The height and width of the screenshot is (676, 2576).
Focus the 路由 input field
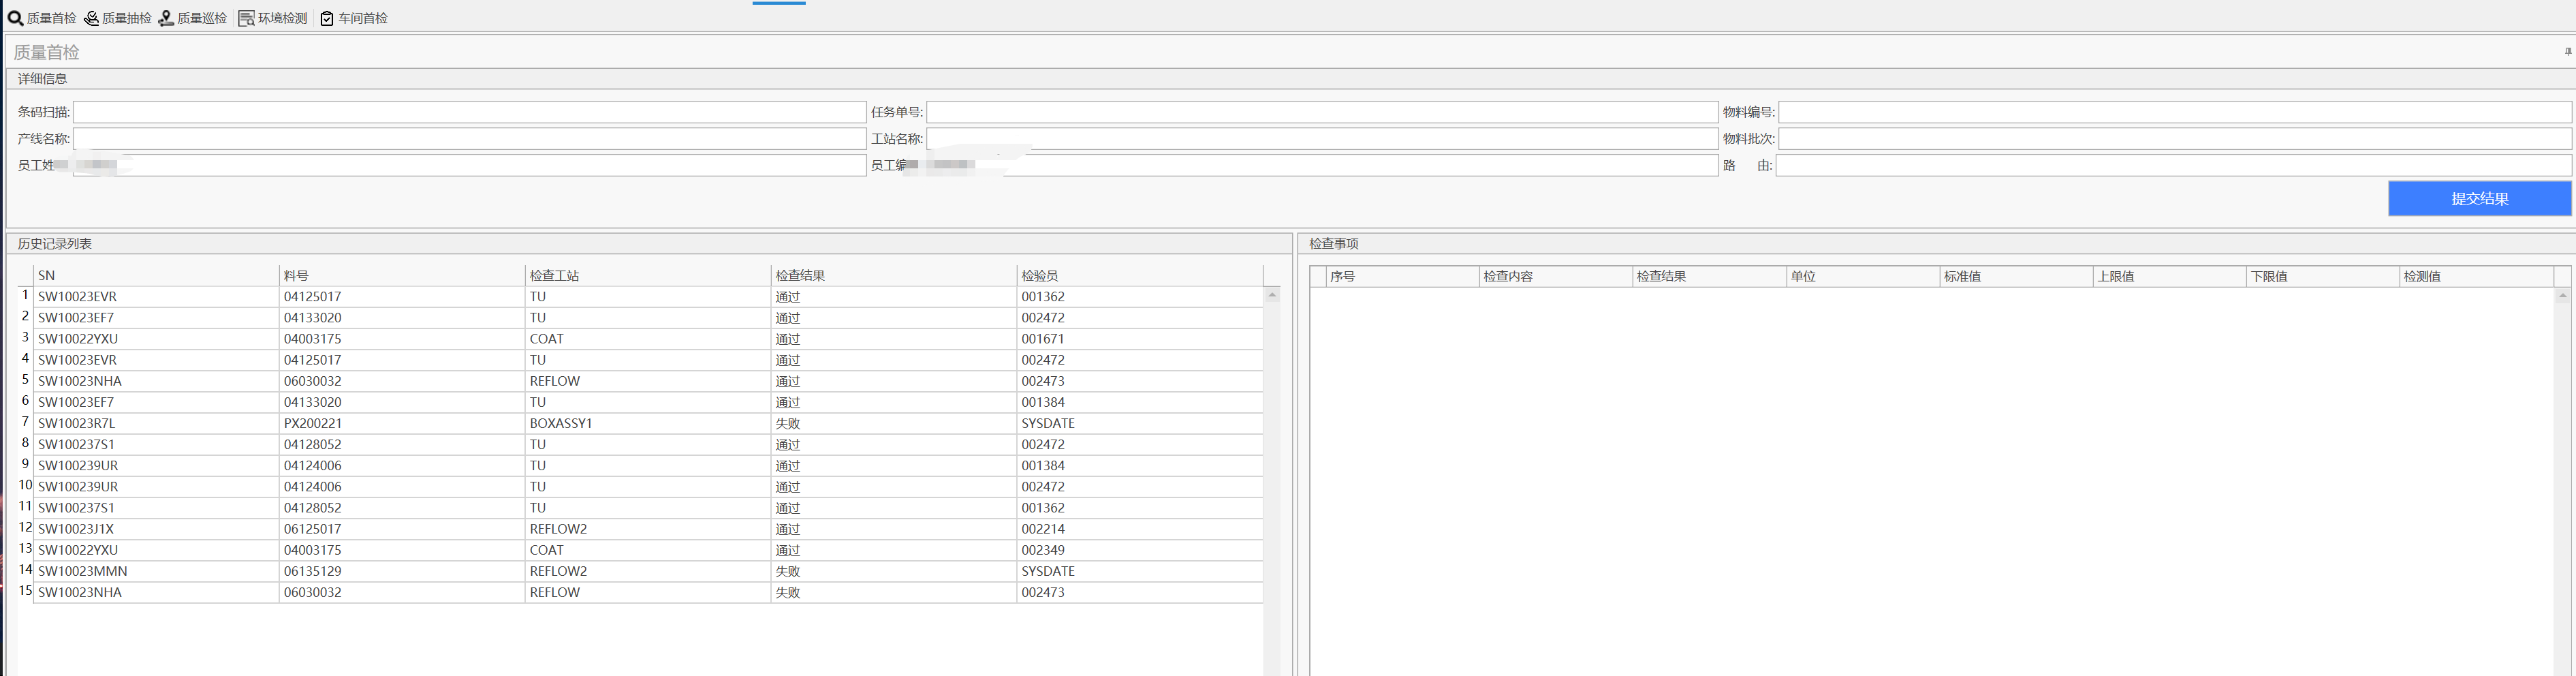[2173, 166]
